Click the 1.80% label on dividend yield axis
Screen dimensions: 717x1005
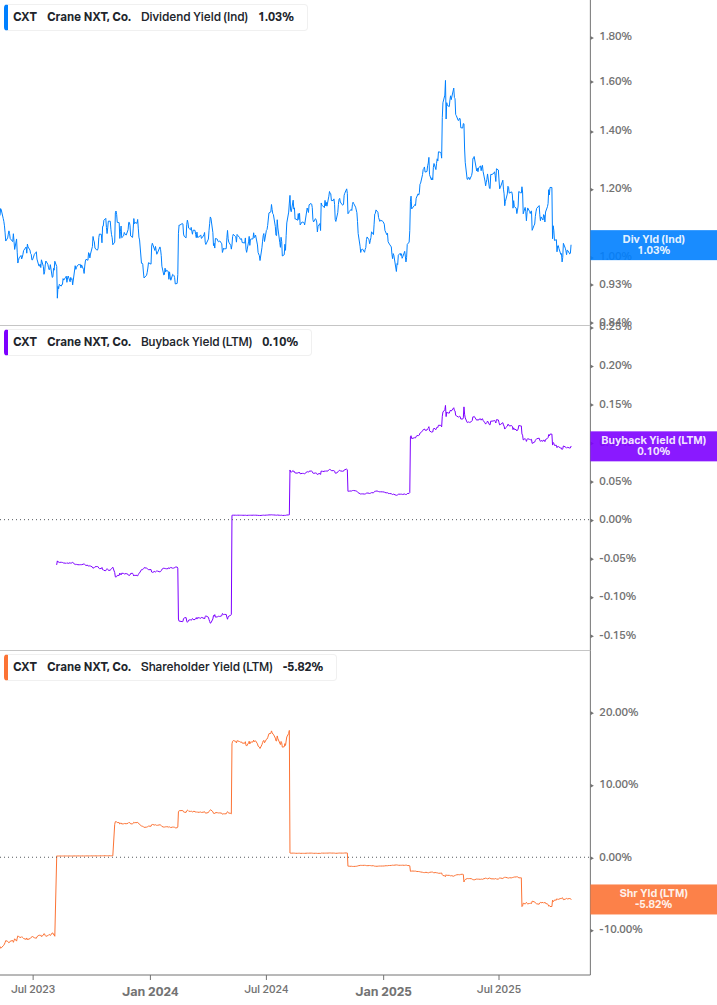[x=614, y=37]
